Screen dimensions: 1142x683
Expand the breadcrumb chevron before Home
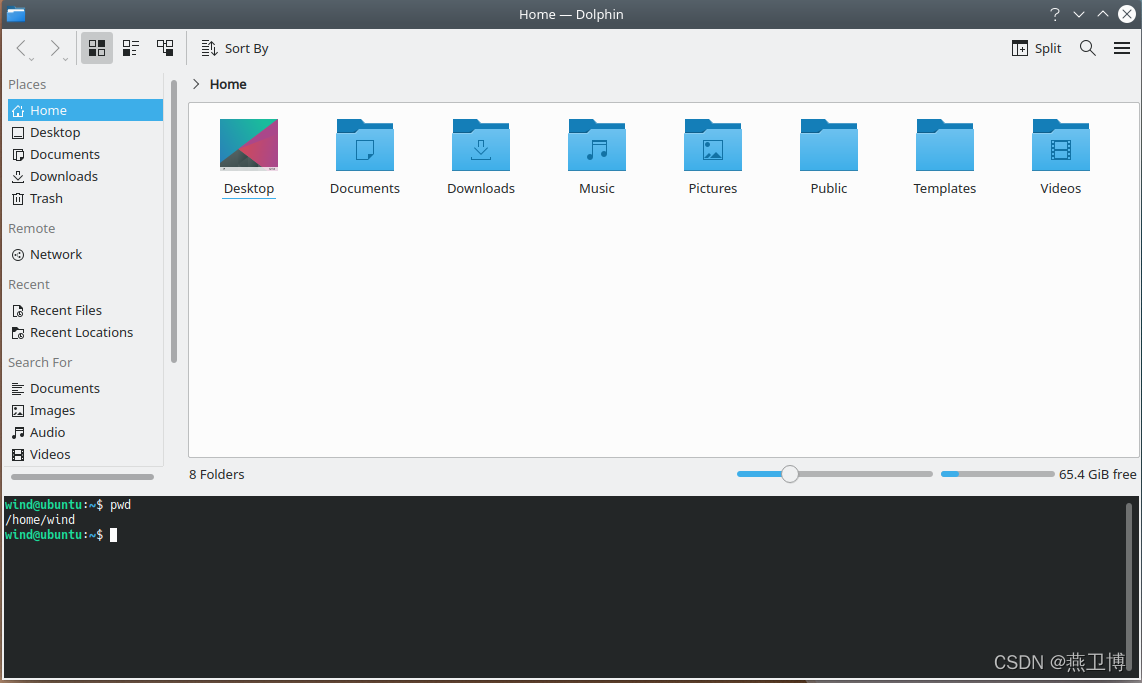(196, 84)
